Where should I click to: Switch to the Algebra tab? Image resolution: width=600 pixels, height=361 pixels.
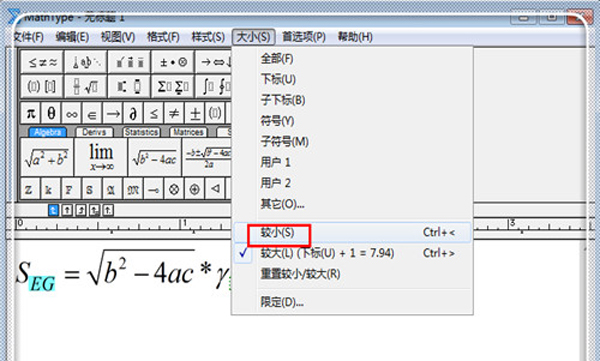coord(48,132)
